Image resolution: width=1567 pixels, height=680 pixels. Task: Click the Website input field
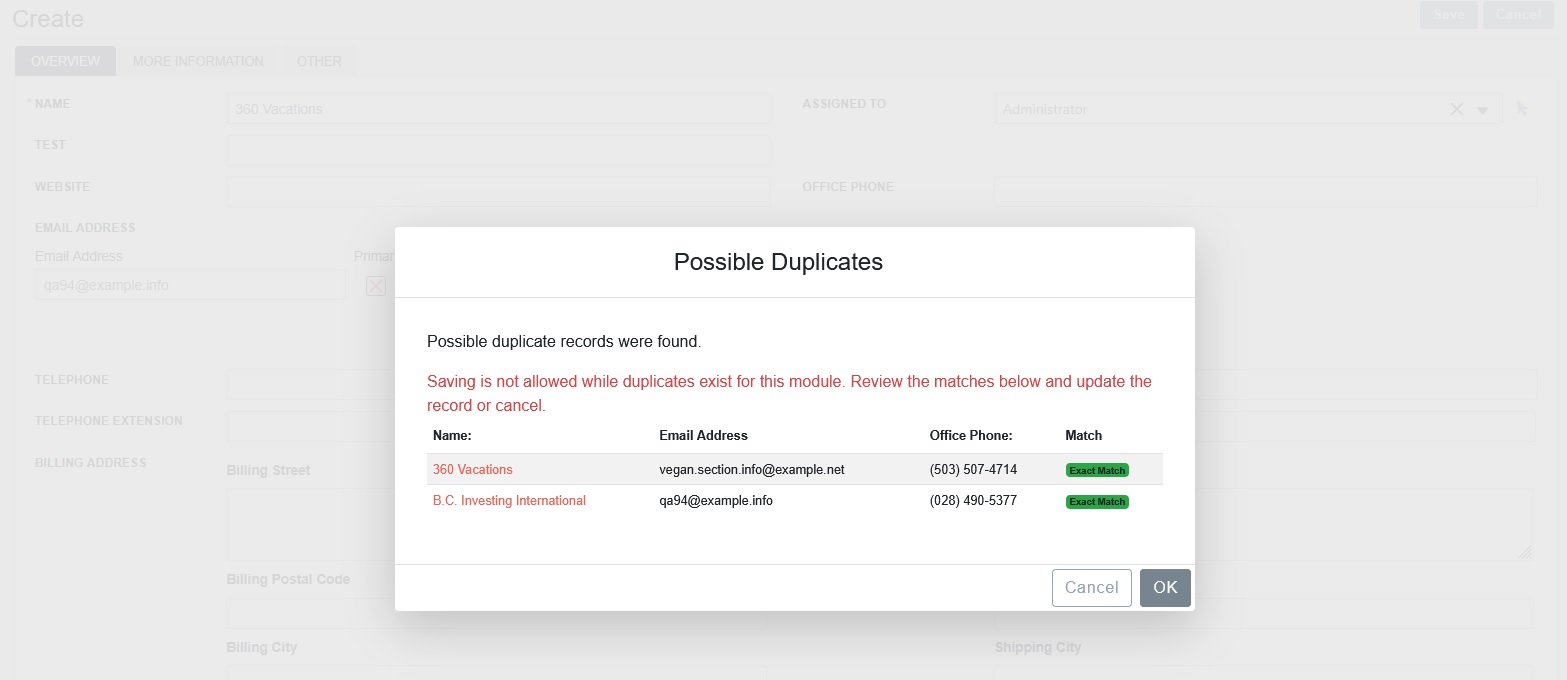point(499,191)
